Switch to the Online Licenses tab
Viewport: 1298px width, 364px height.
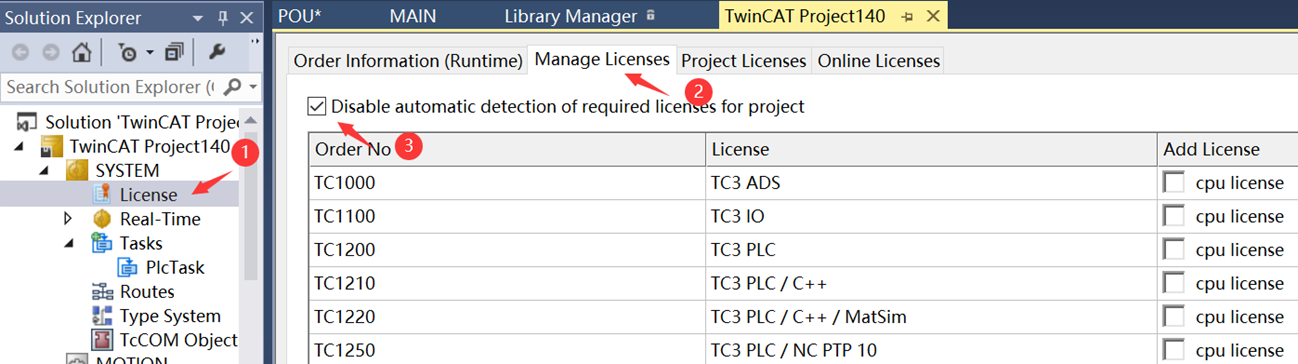(x=879, y=61)
